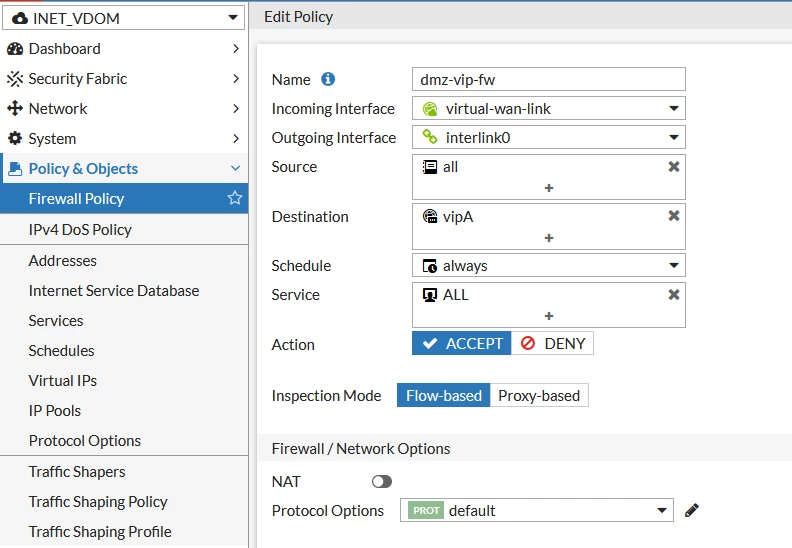Image resolution: width=792 pixels, height=548 pixels.
Task: Expand the System menu chevron
Action: pyautogui.click(x=236, y=138)
